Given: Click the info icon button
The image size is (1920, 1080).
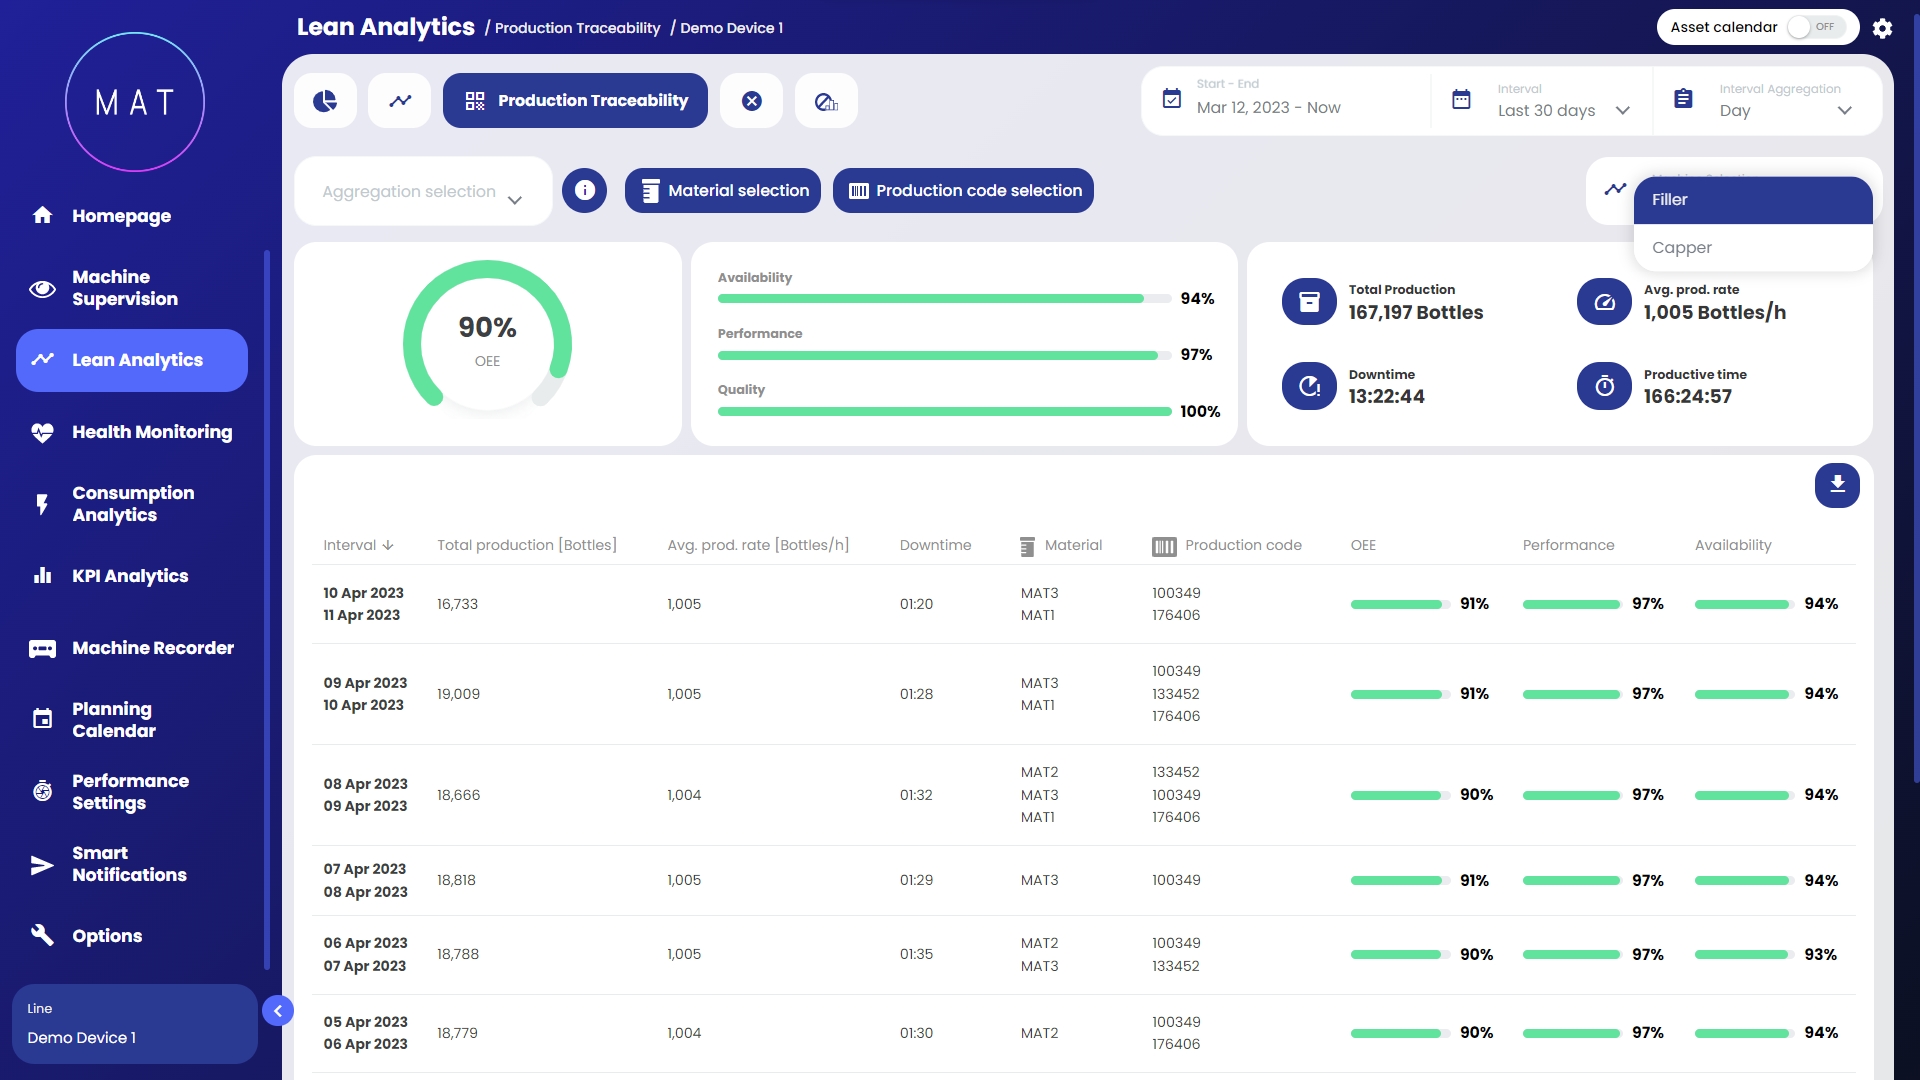Looking at the screenshot, I should point(585,190).
